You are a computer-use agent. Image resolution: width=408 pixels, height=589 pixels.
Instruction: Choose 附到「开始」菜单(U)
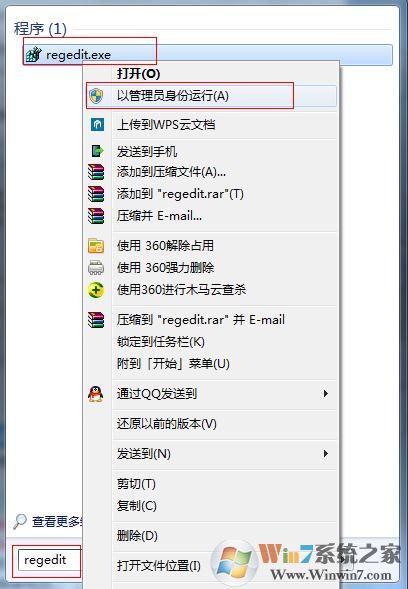[x=173, y=364]
